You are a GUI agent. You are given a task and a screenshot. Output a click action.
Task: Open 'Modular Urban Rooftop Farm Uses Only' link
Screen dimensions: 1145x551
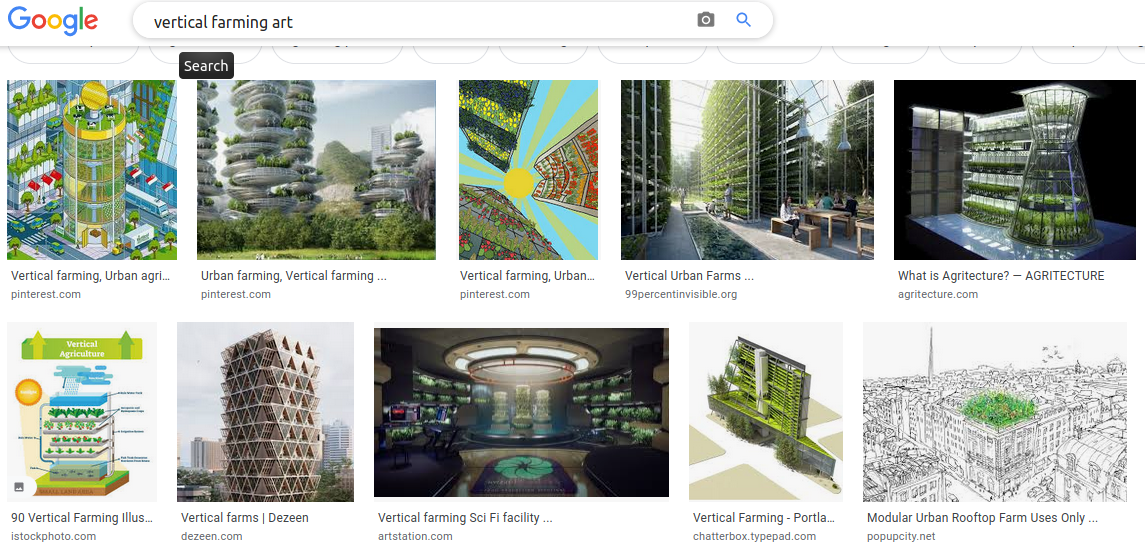[x=982, y=518]
